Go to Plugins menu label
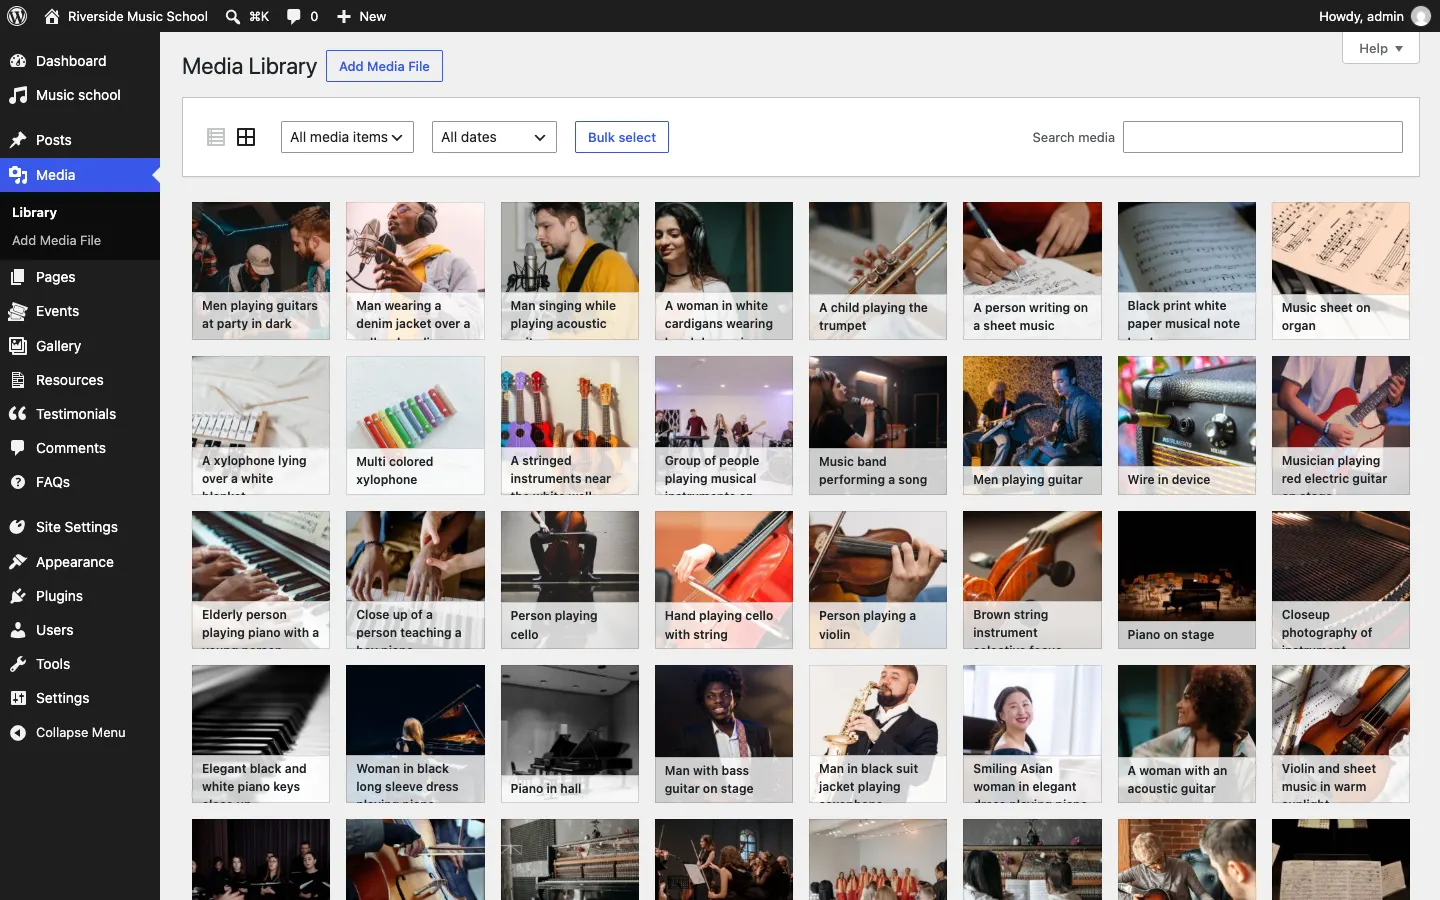 59,596
